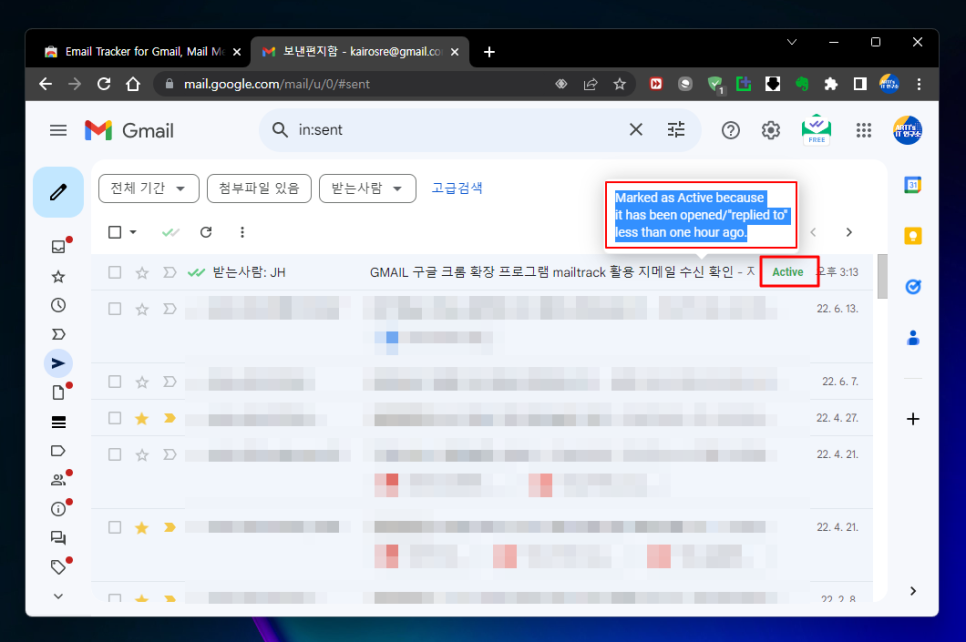Open Starred mail in the sidebar
This screenshot has height=642, width=966.
[x=59, y=277]
